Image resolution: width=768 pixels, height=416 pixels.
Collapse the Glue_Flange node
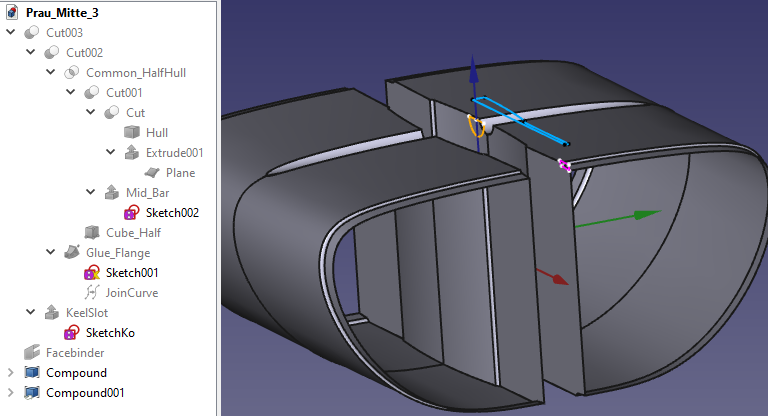coord(51,253)
